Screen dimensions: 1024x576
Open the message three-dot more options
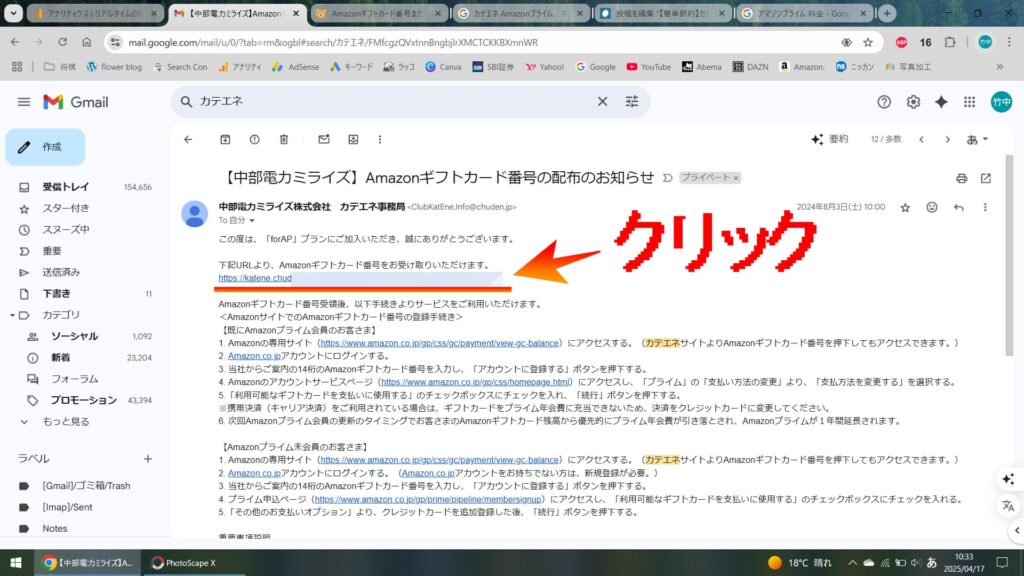coord(985,207)
